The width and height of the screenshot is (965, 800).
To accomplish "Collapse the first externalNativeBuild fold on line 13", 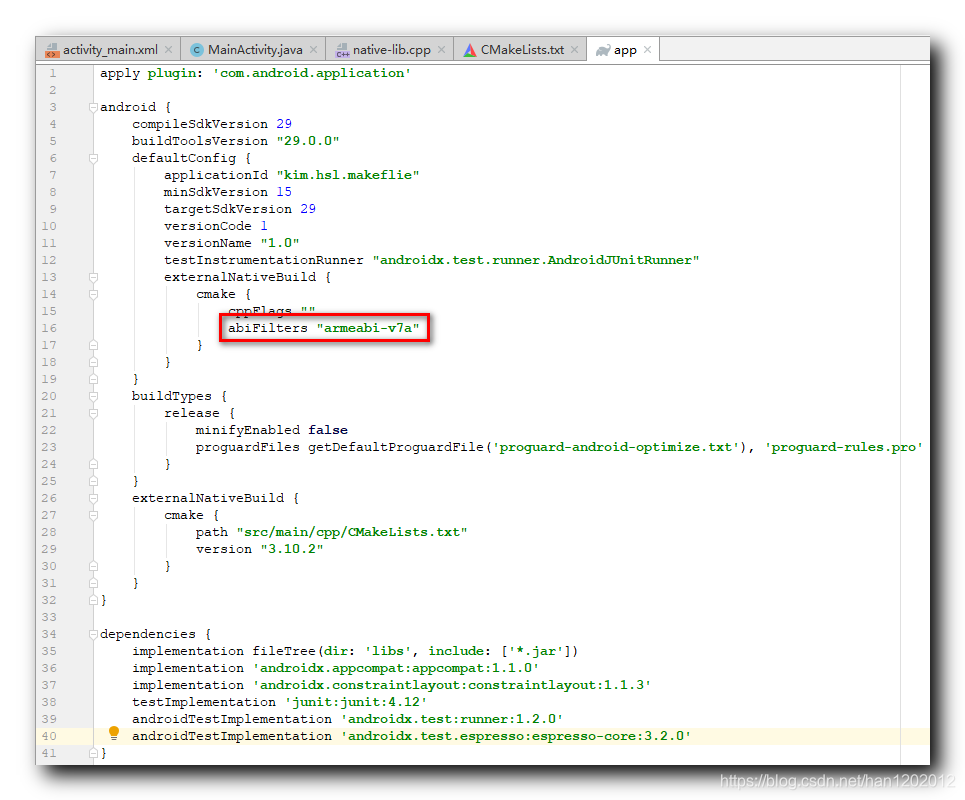I will 94,277.
